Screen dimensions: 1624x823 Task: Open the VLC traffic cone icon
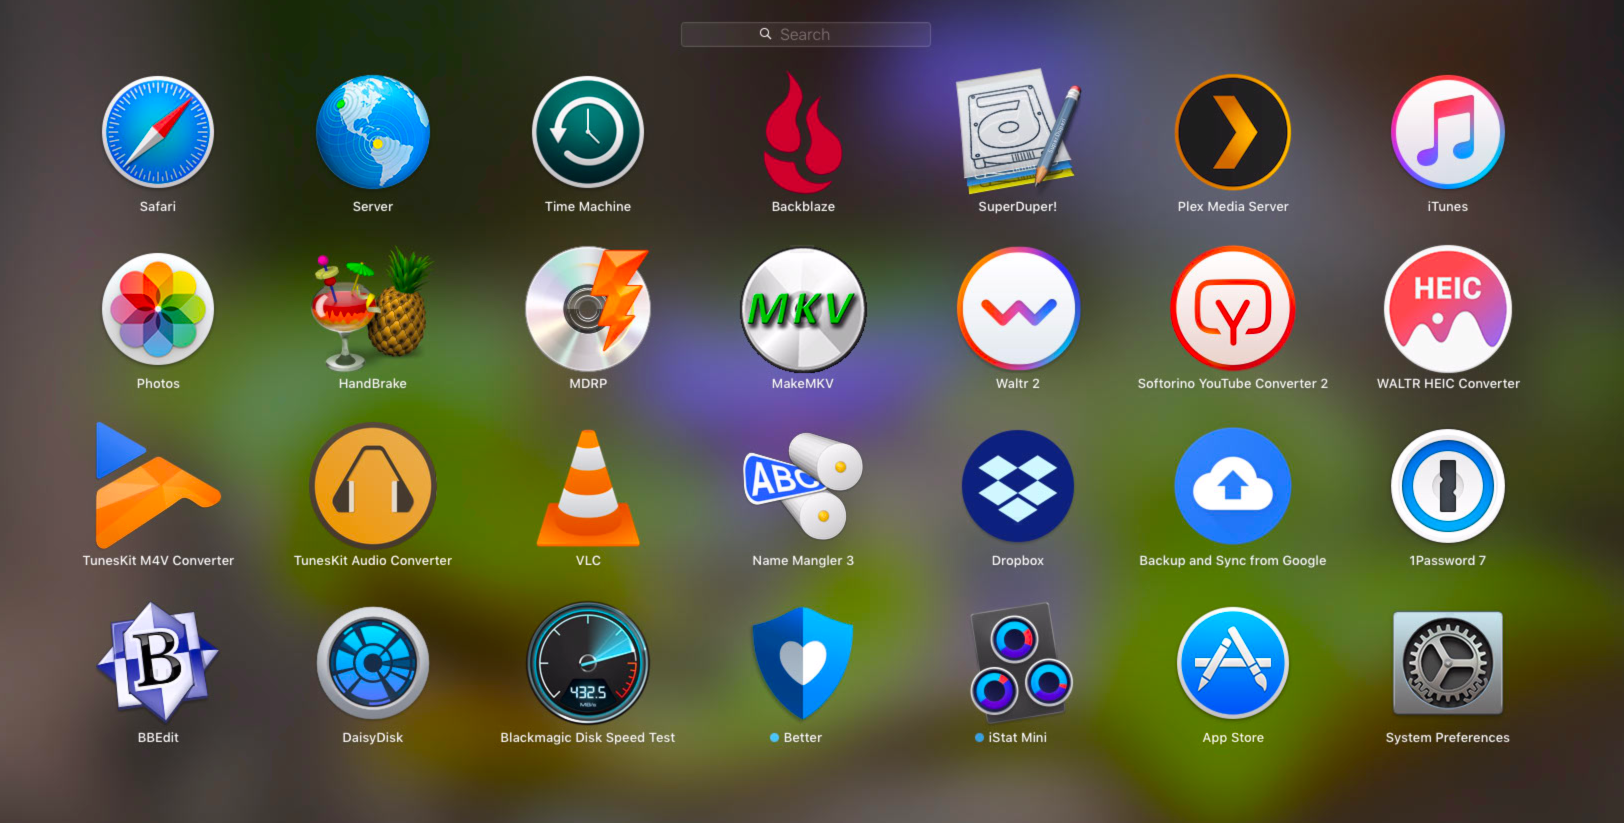click(x=588, y=488)
